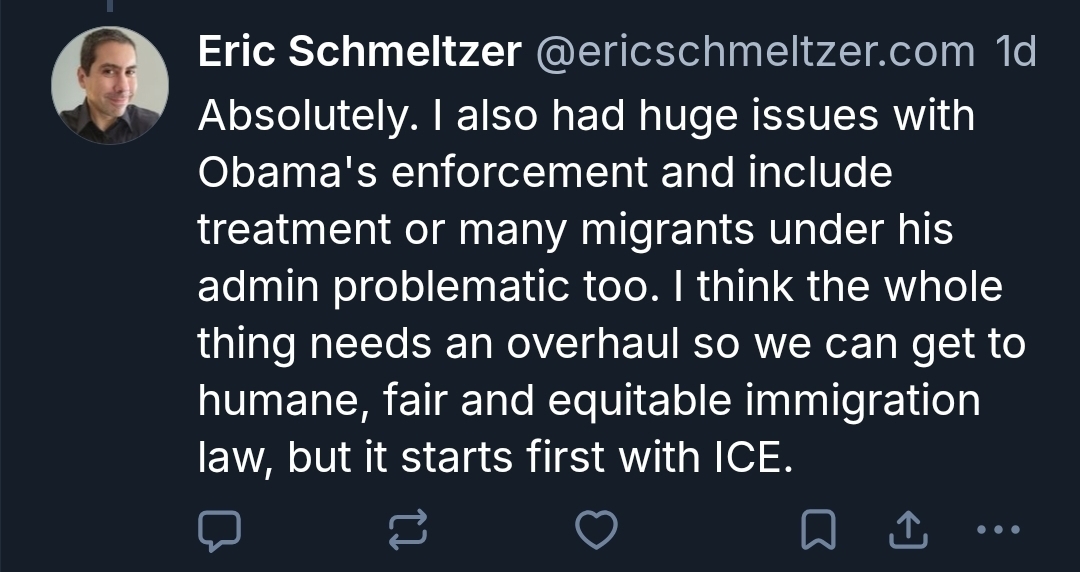Open the @ericschmeltzer.com handle link
The image size is (1080, 572).
[x=756, y=53]
